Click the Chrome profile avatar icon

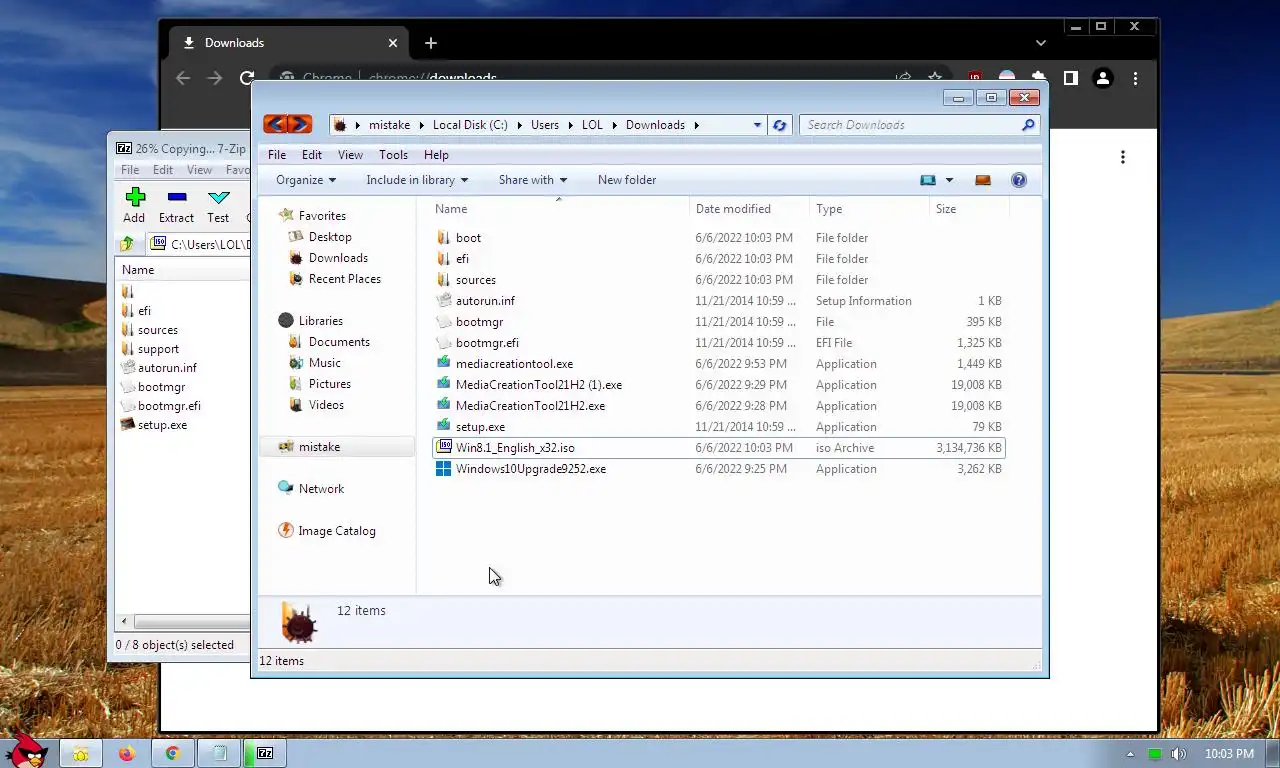pyautogui.click(x=1103, y=78)
